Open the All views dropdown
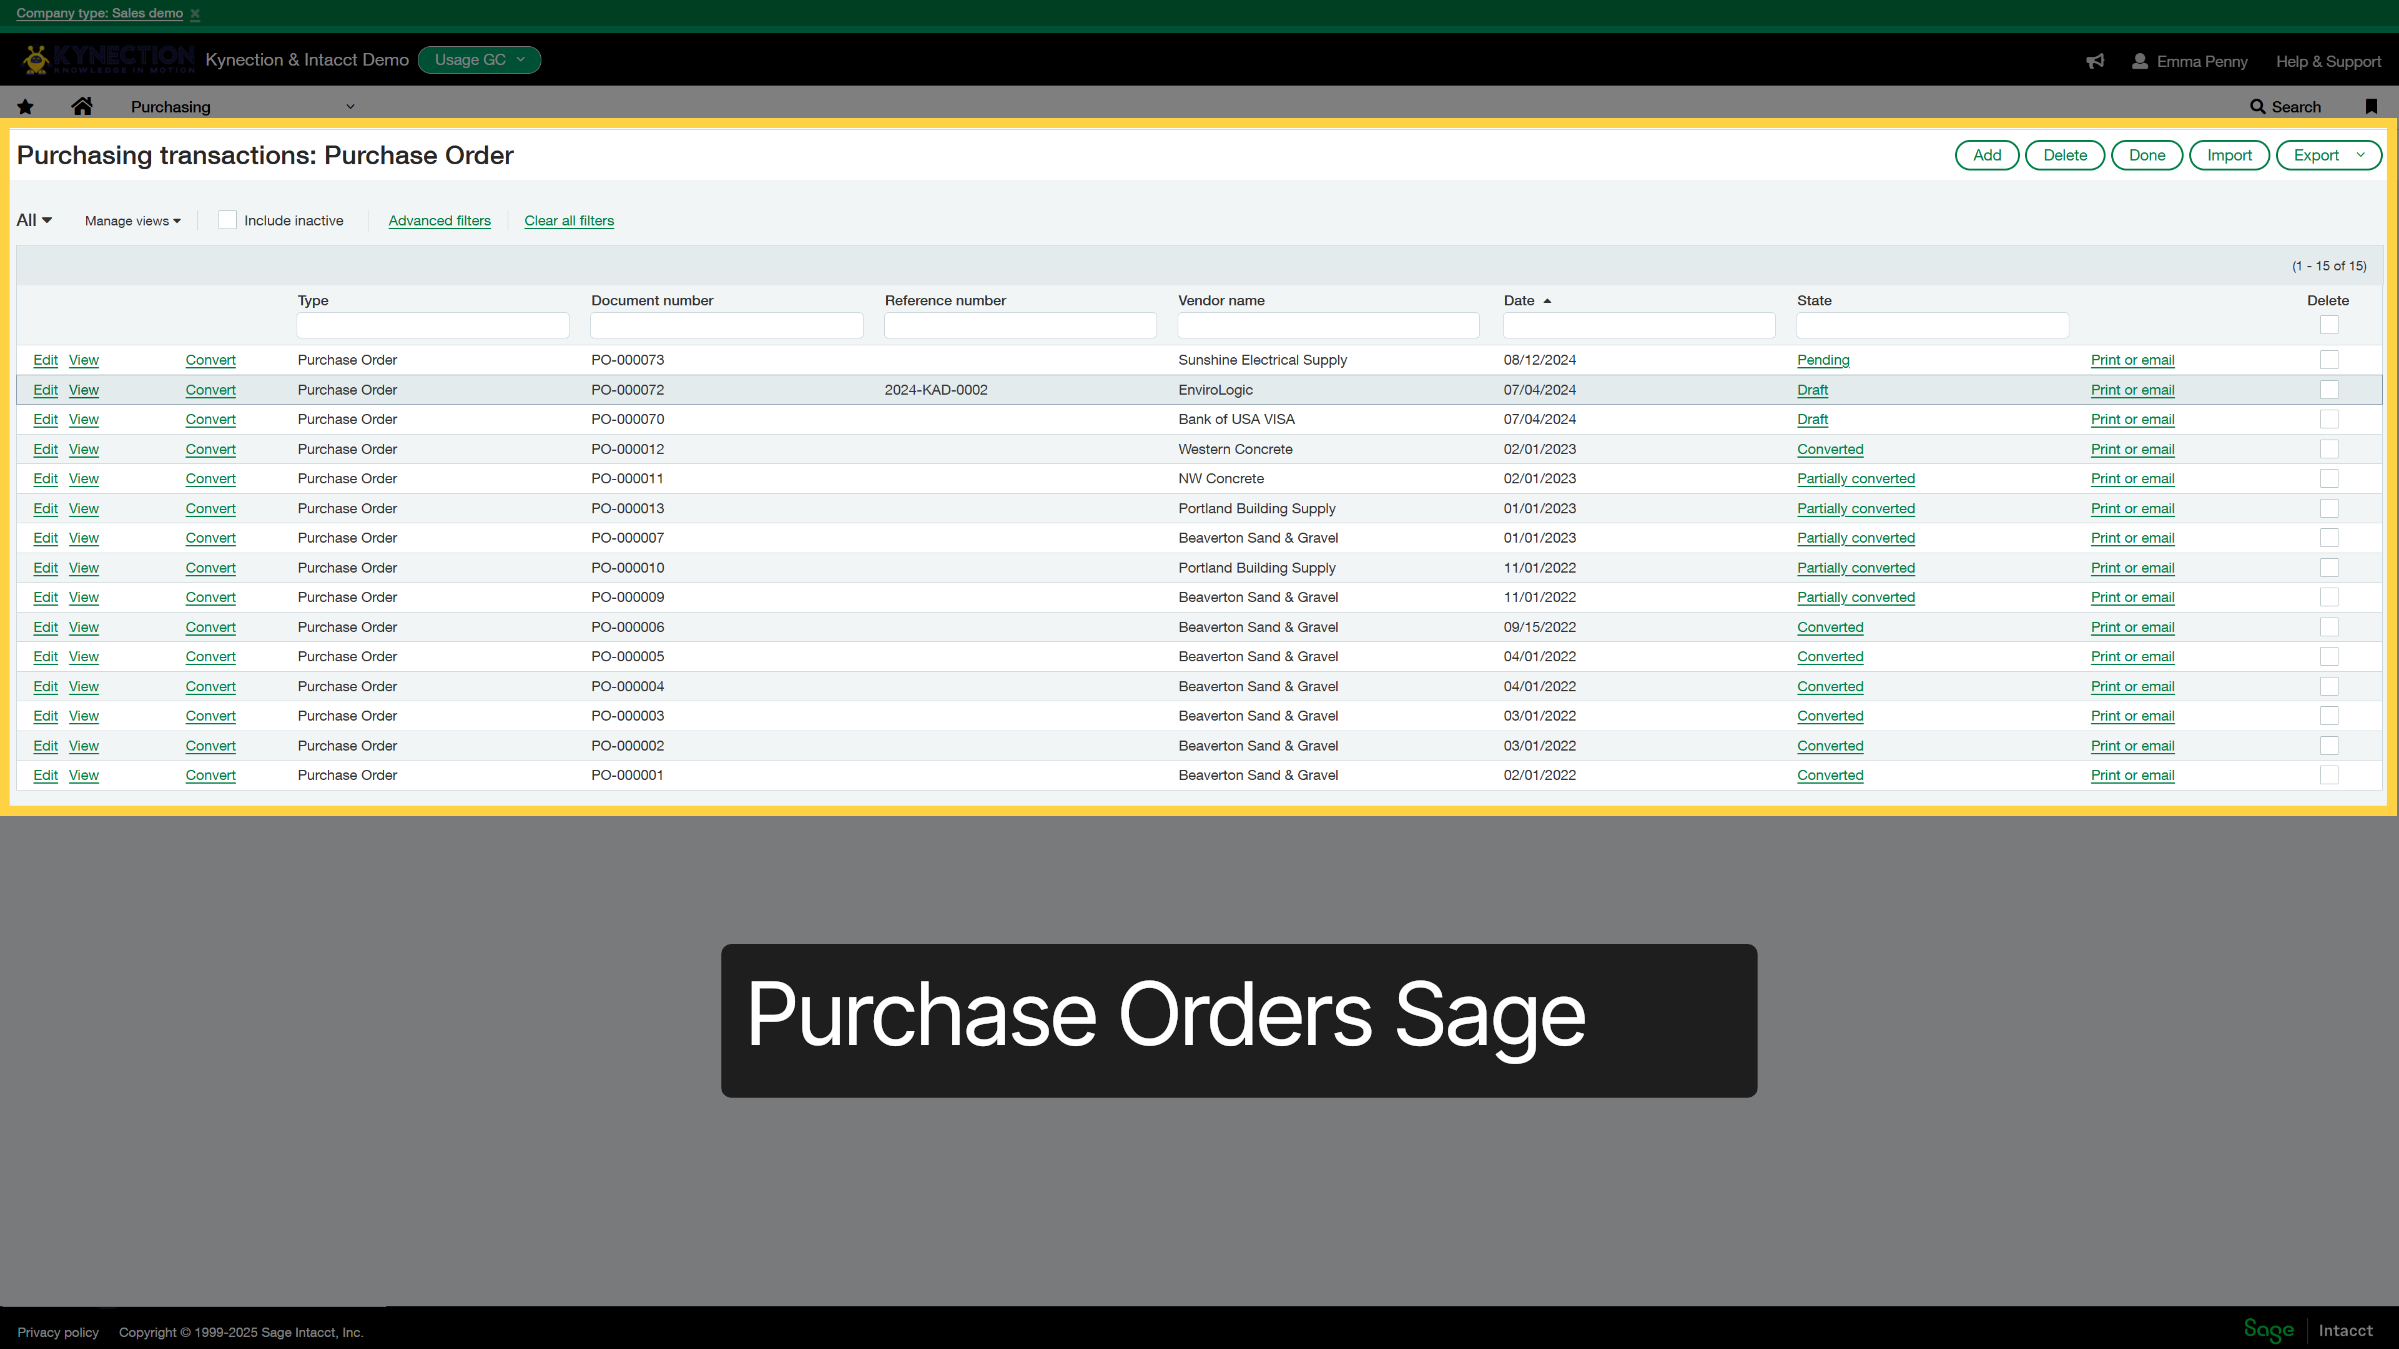Viewport: 2399px width, 1349px height. (34, 220)
